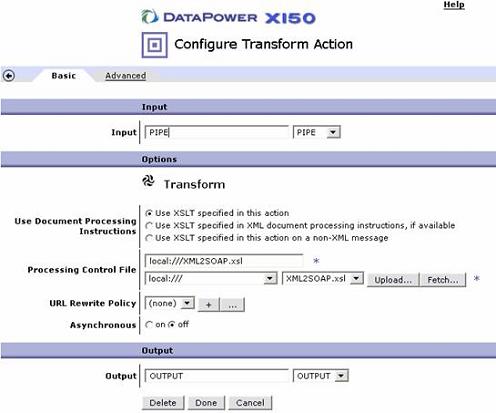Click the Transform swirl icon
The width and height of the screenshot is (496, 413).
[x=148, y=181]
